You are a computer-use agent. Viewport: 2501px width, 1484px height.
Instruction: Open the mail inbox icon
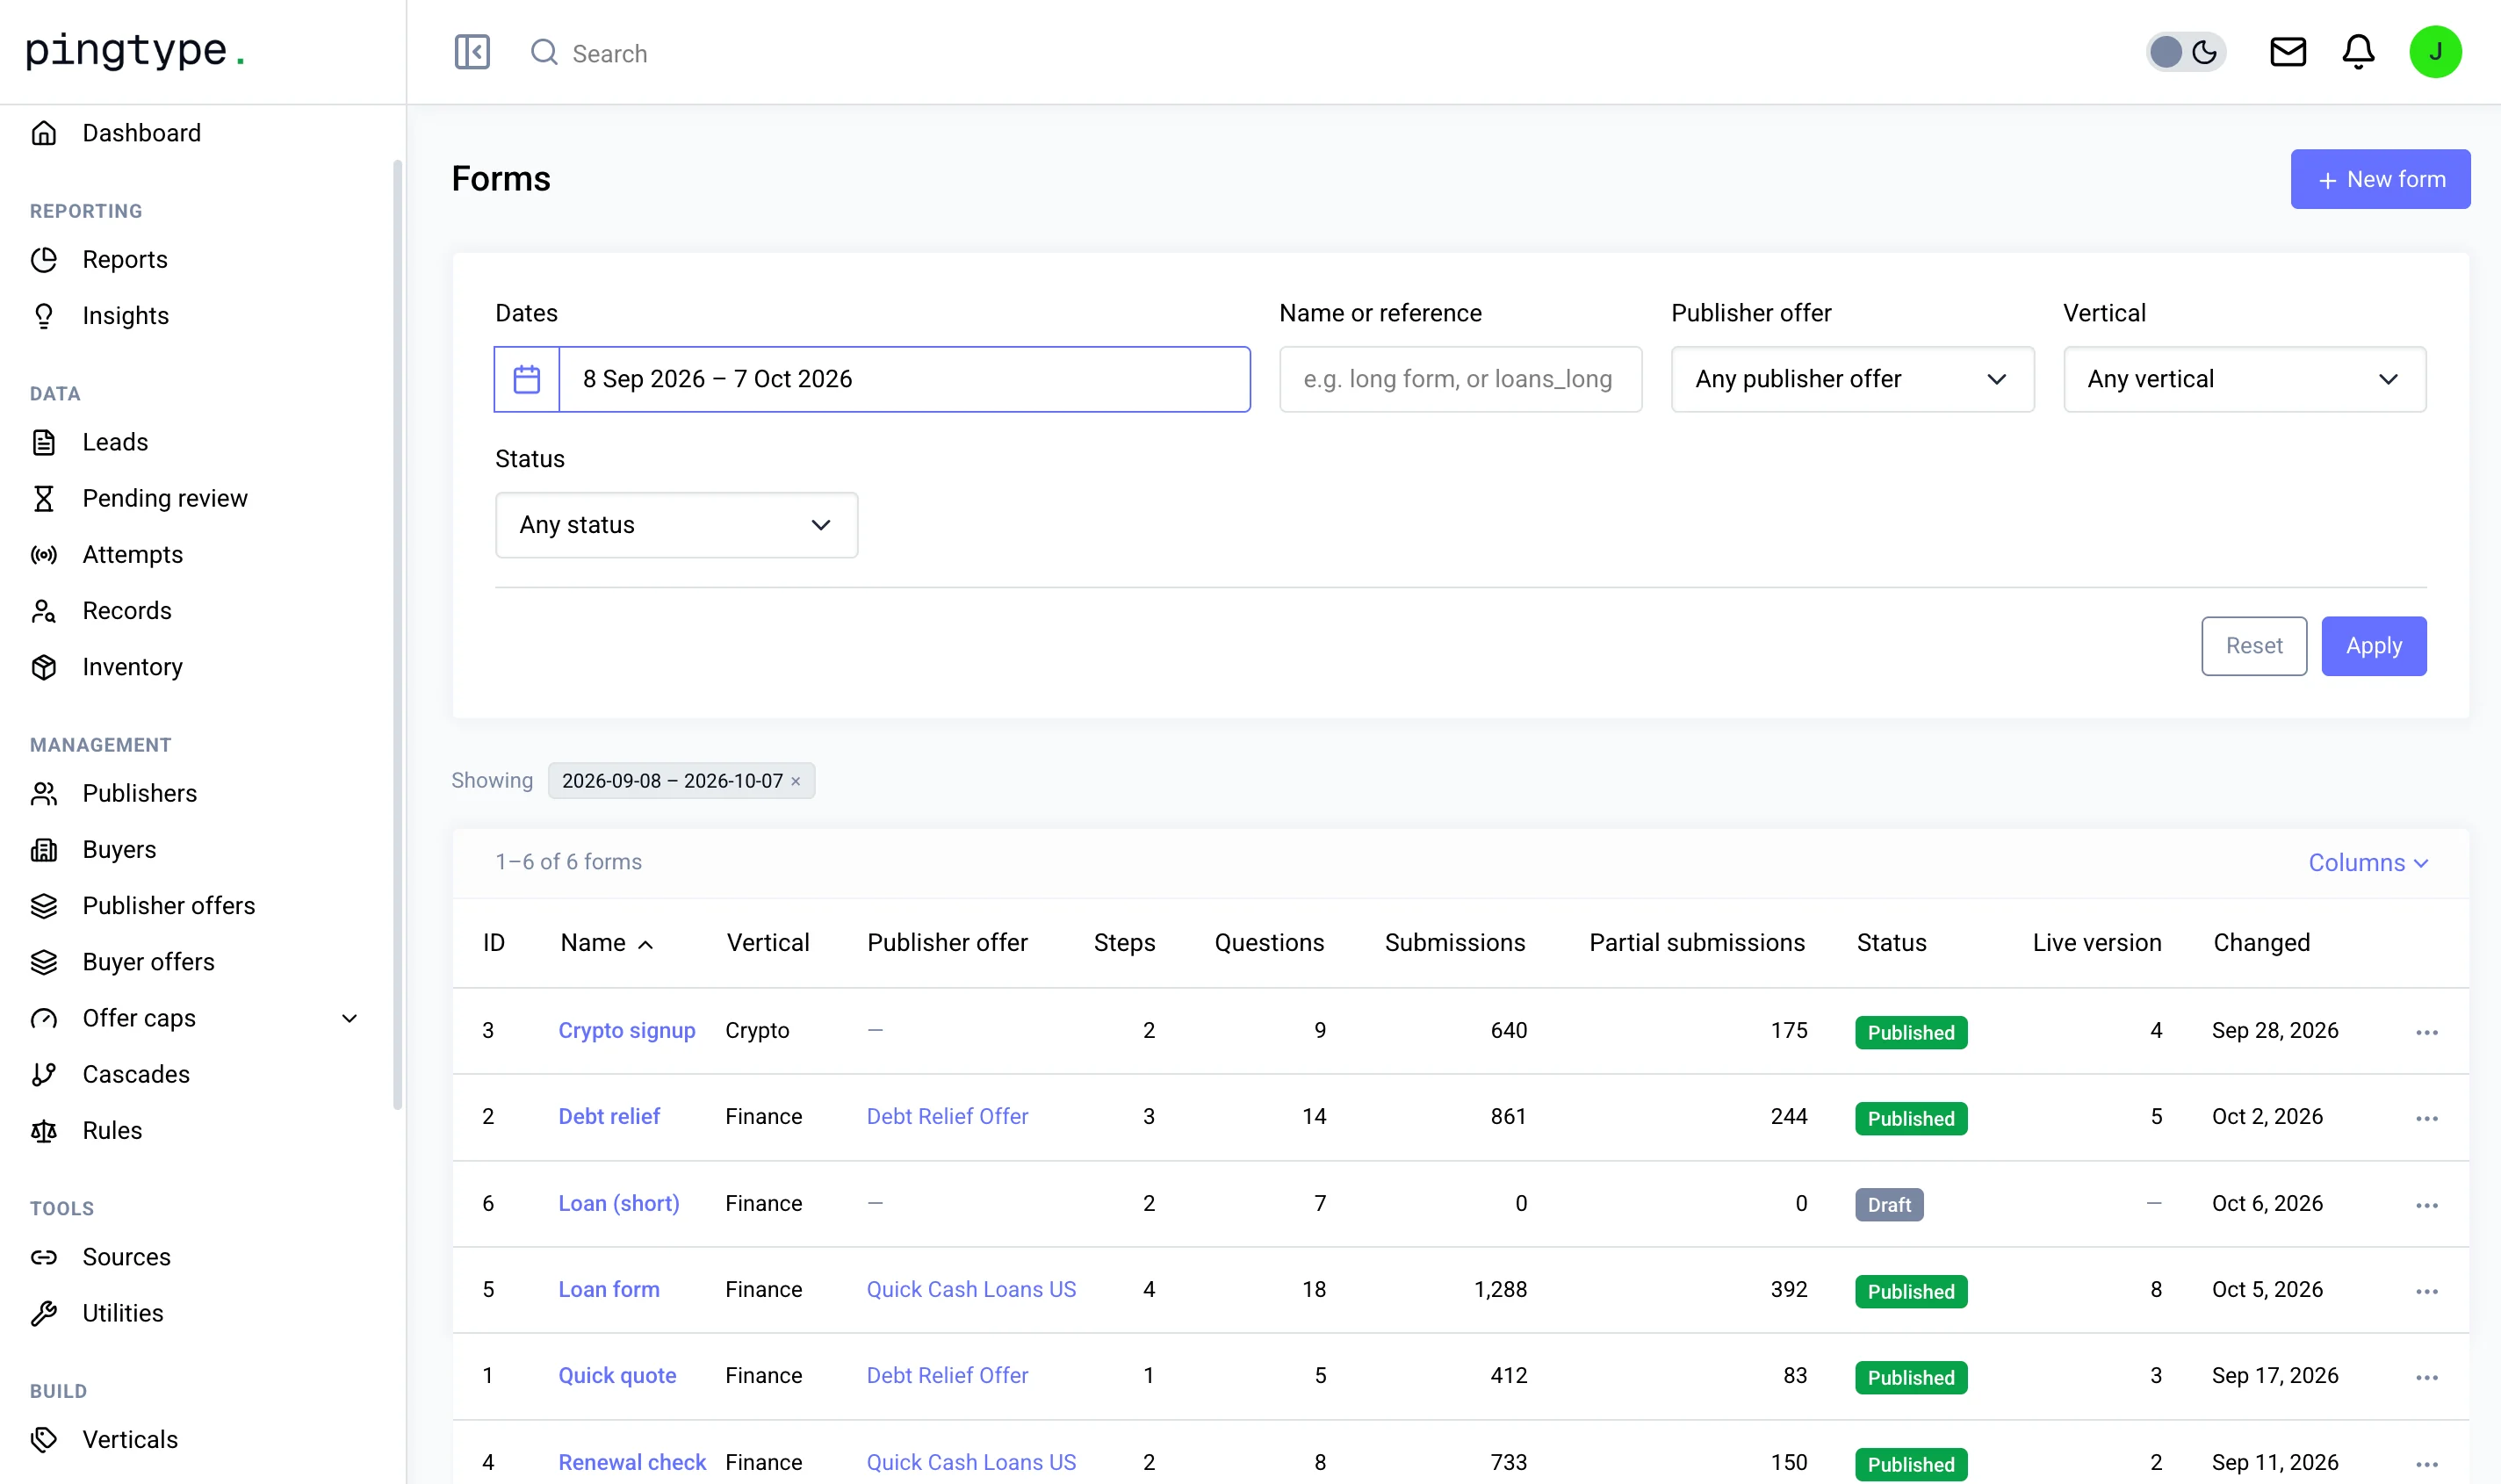2288,52
